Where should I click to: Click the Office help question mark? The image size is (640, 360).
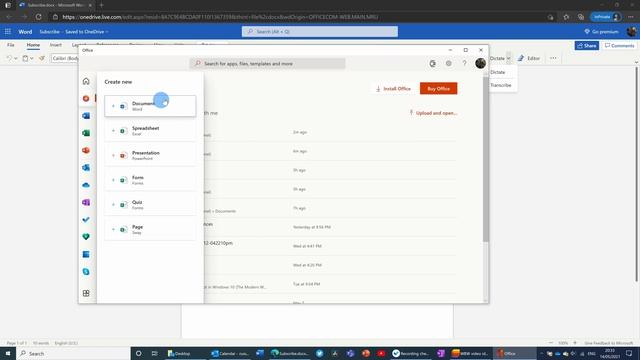[x=464, y=63]
